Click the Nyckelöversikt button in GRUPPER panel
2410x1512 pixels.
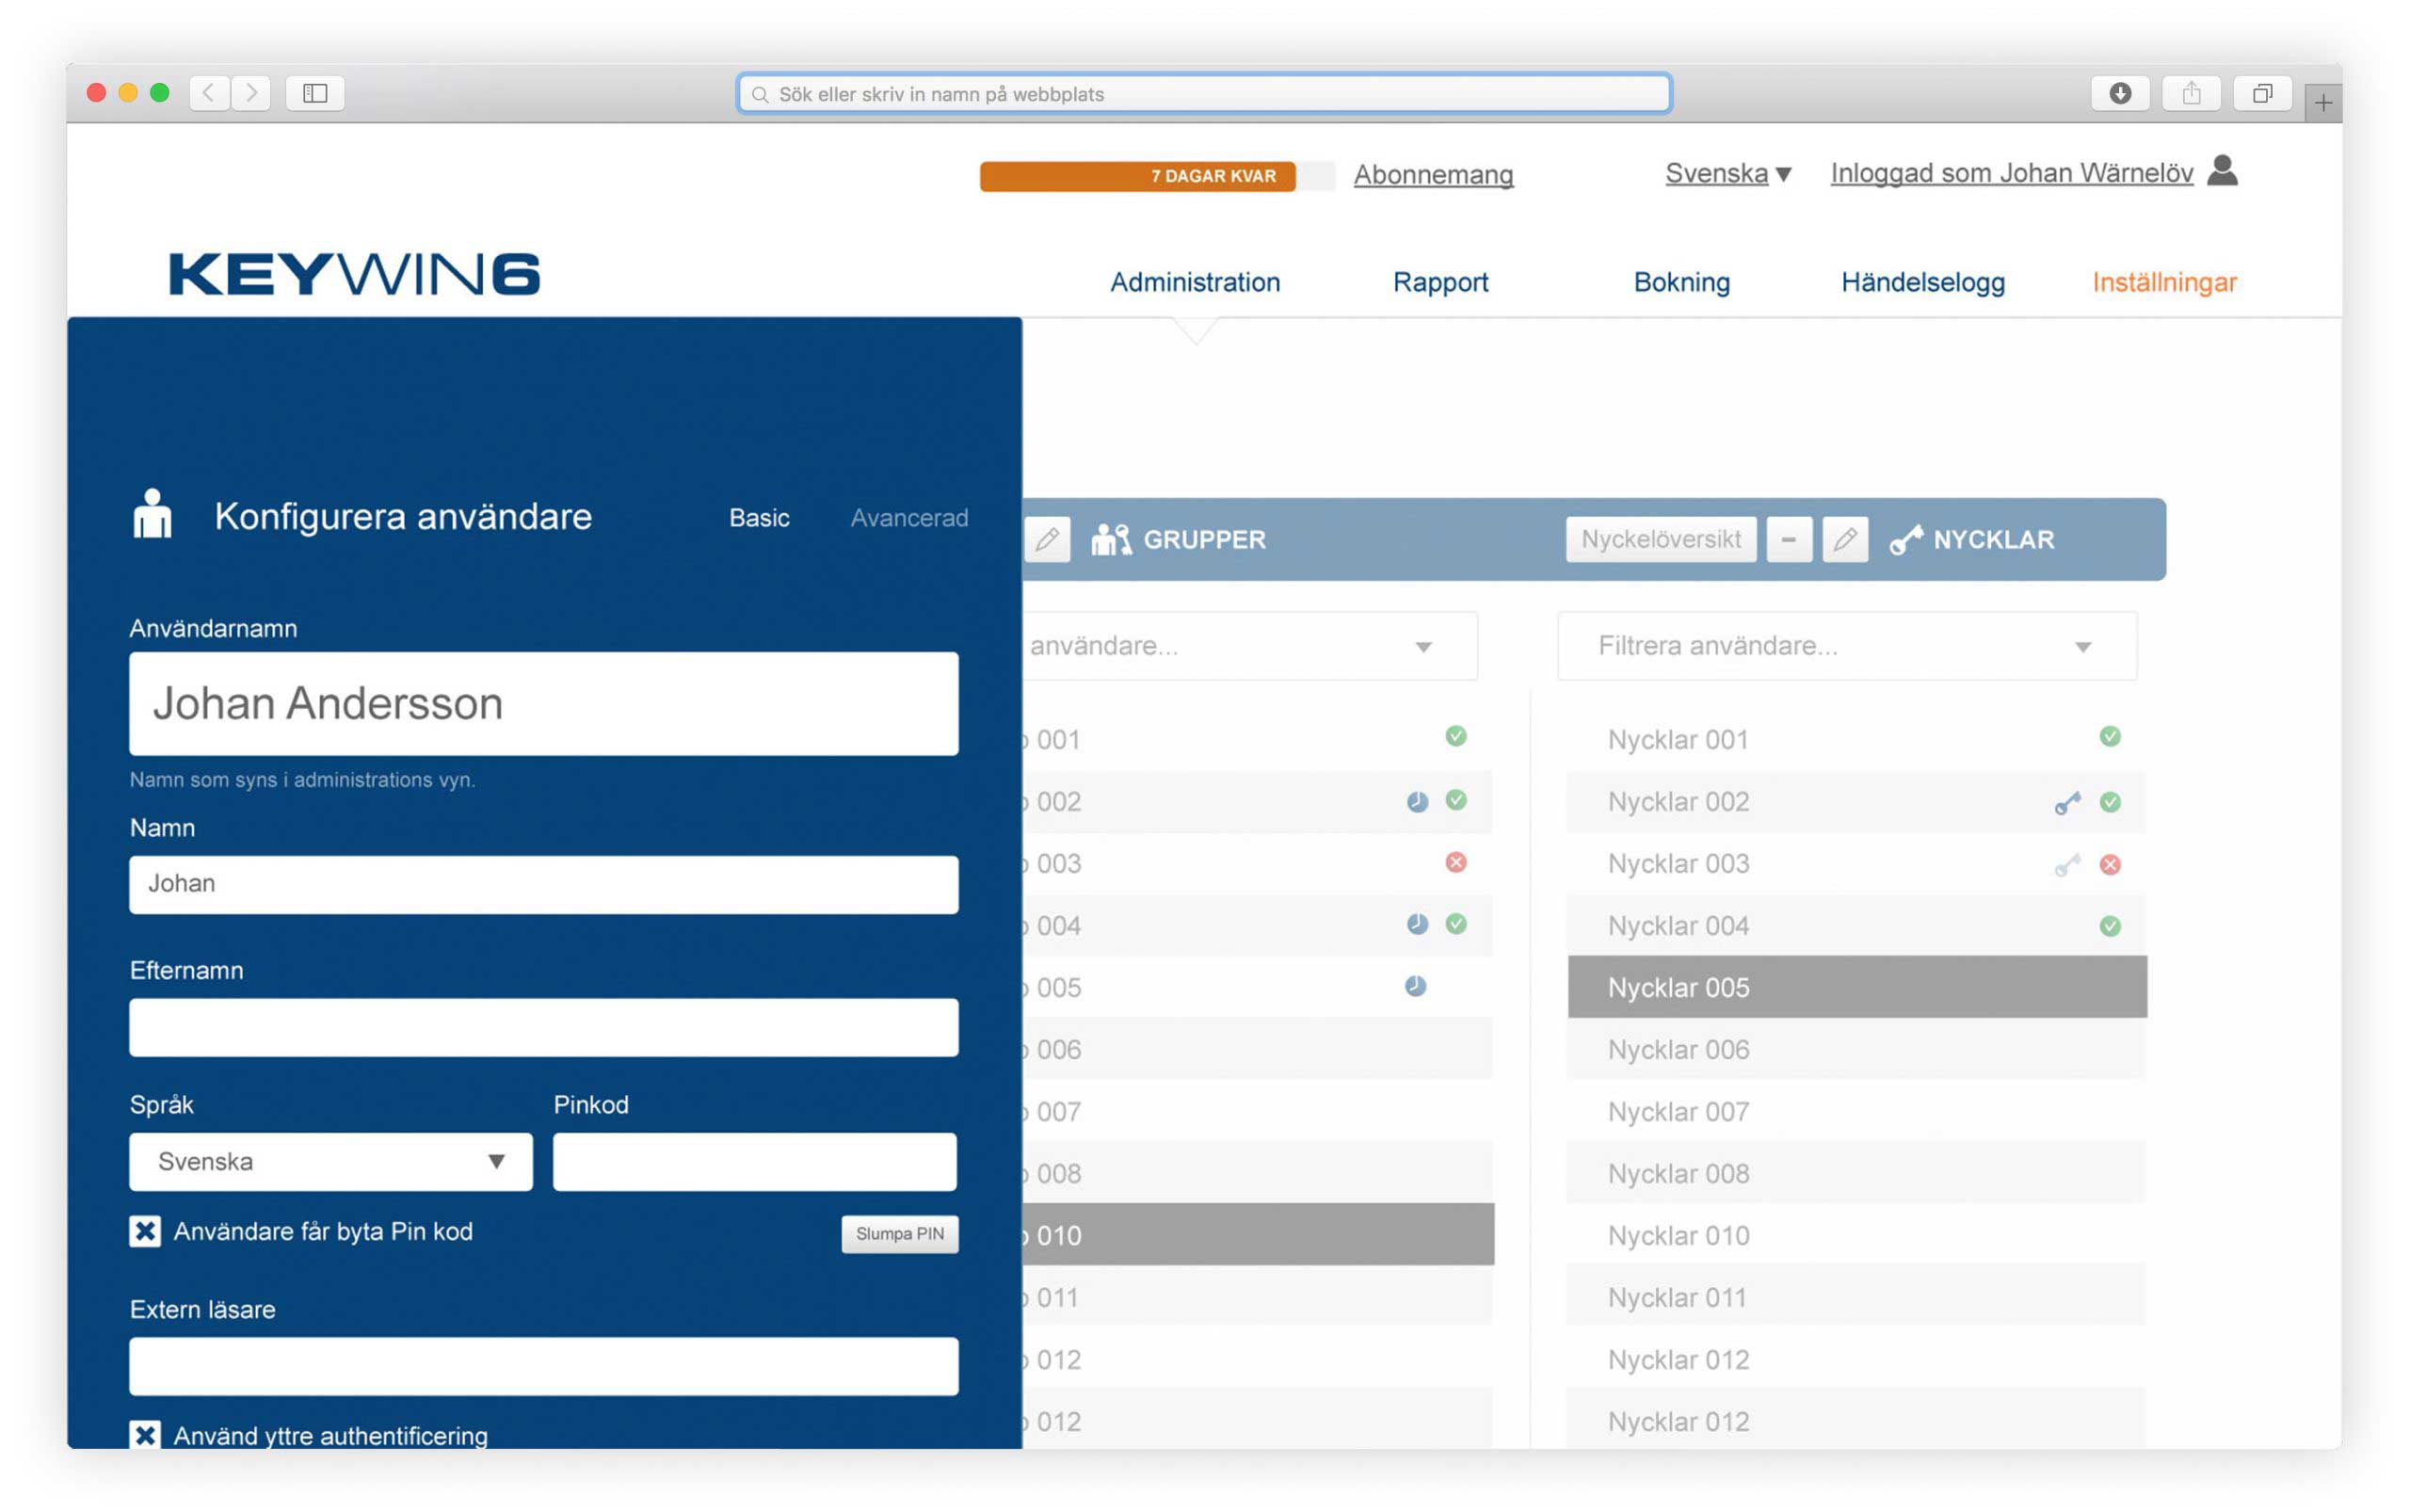(1658, 540)
